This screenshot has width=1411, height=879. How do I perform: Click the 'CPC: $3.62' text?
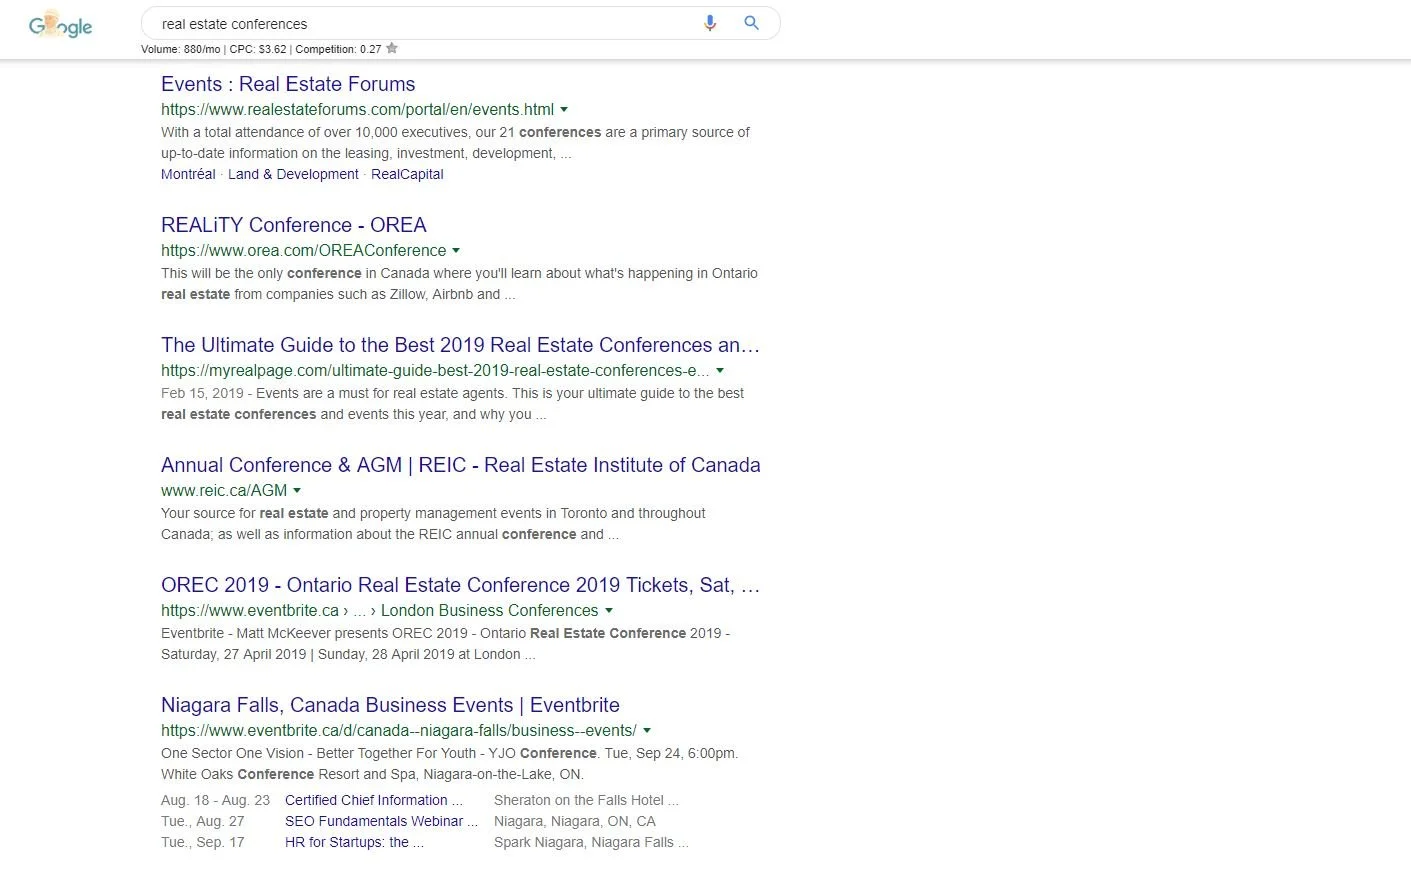[x=258, y=49]
